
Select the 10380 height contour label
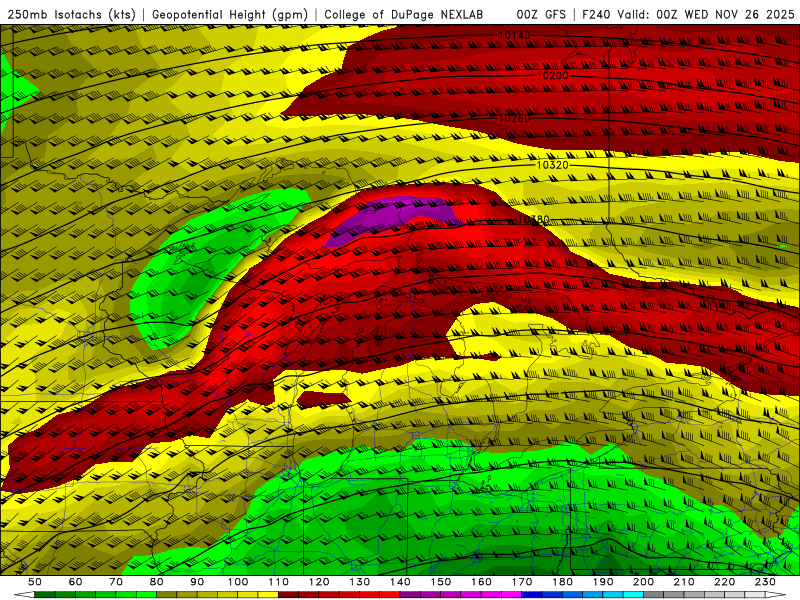pos(534,219)
